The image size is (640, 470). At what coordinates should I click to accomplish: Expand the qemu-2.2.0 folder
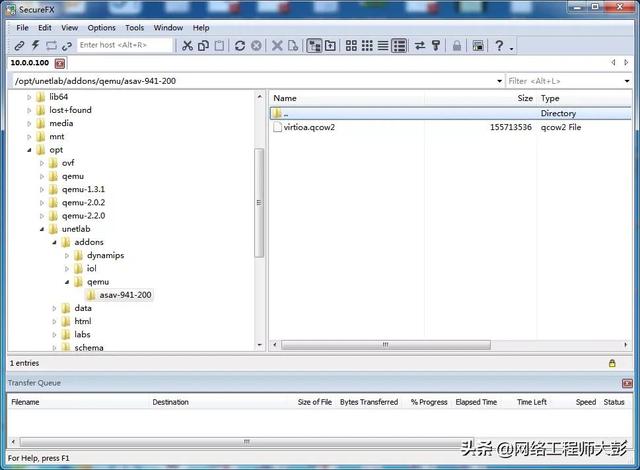42,216
